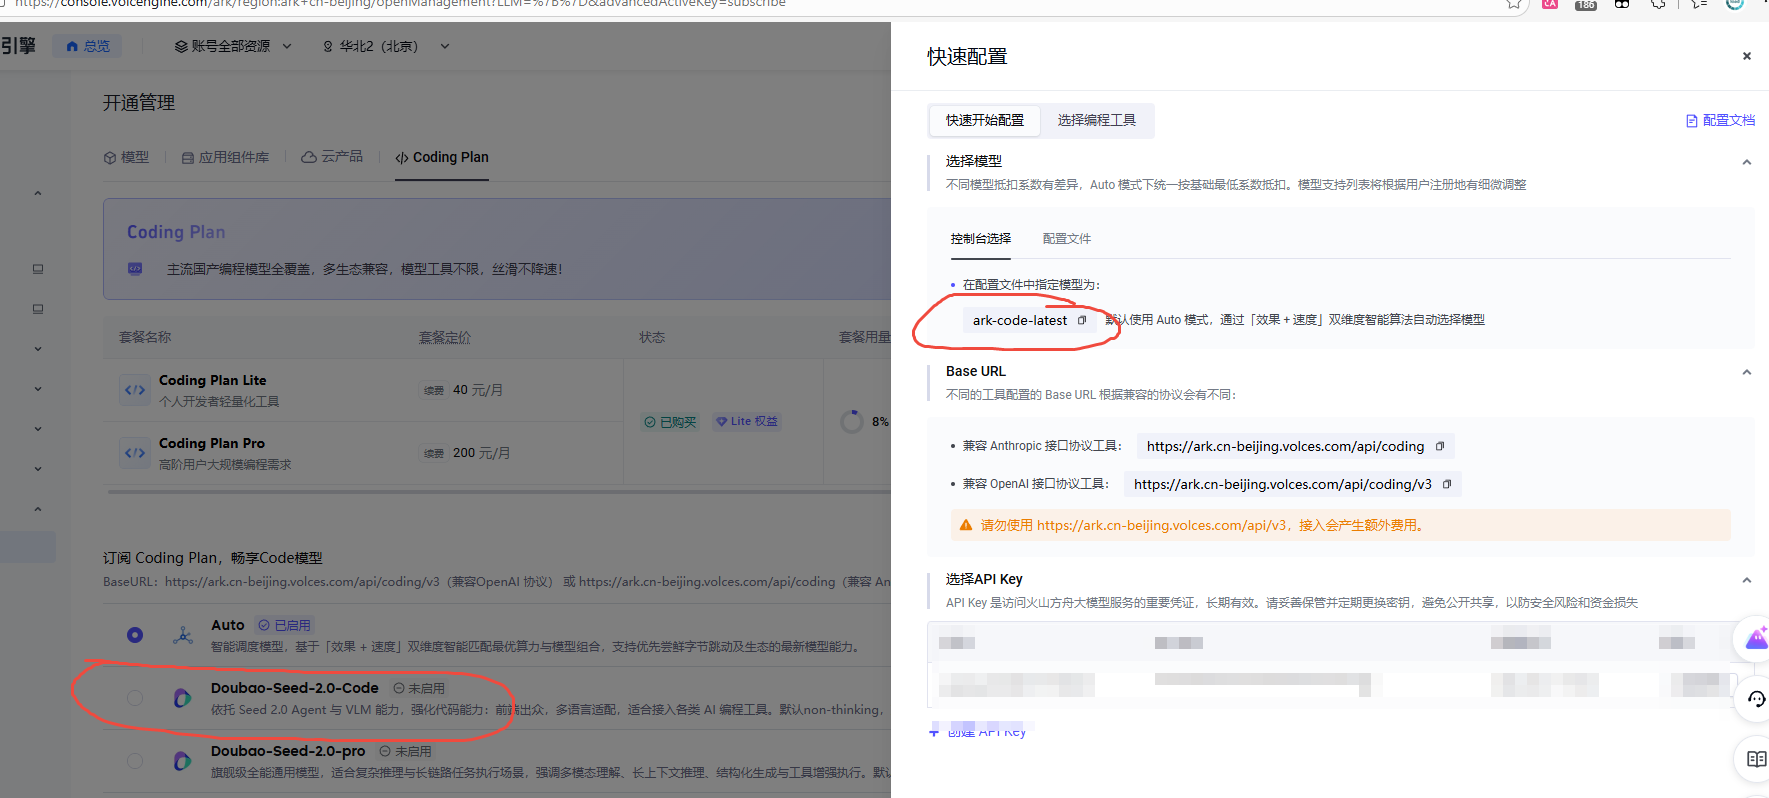Select the Doubao-Seed-2.0-Code radio button

point(135,698)
